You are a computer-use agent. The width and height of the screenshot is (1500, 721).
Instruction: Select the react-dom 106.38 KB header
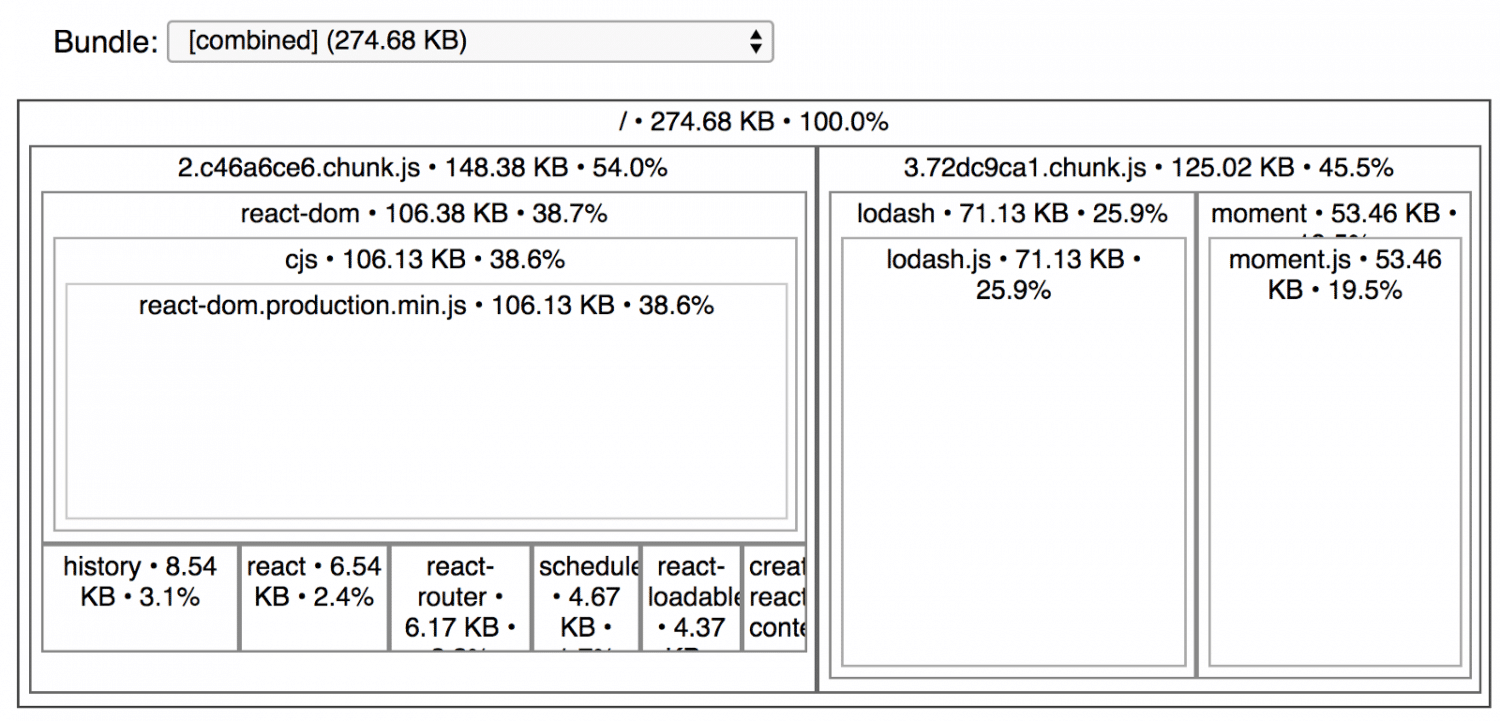tap(423, 214)
